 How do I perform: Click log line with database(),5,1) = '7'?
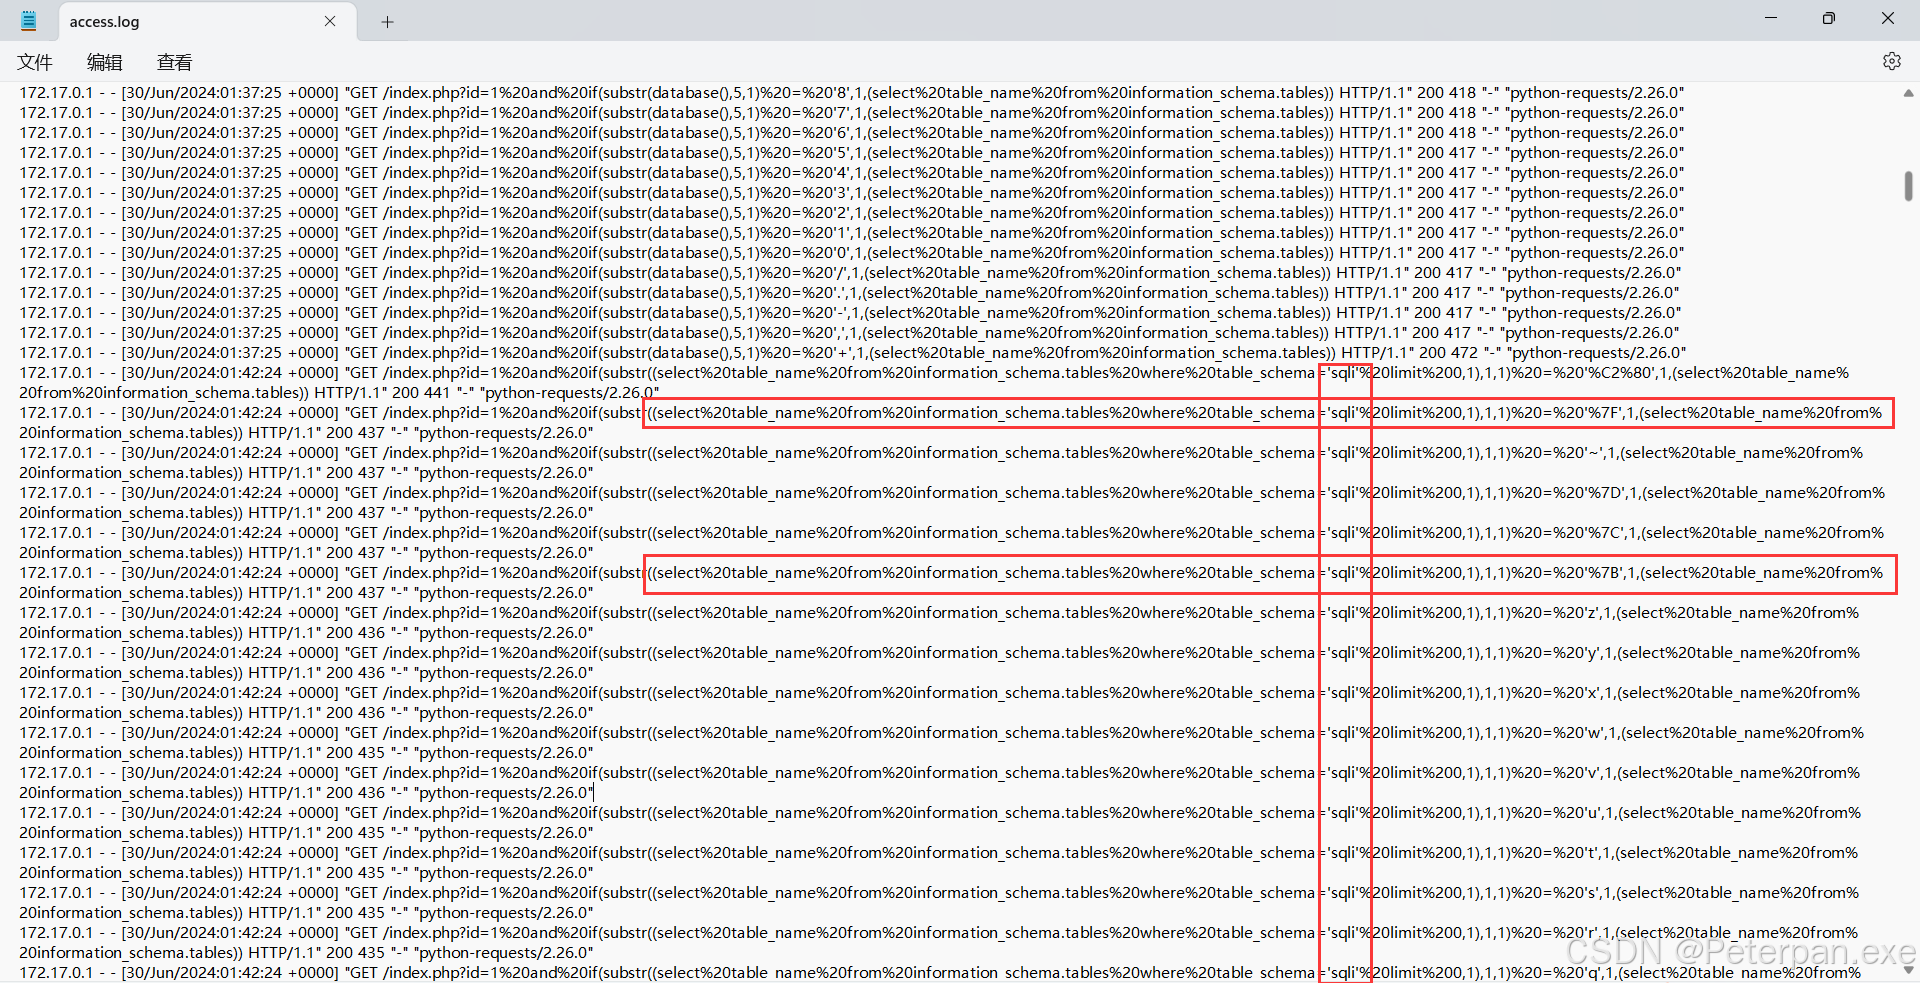coord(852,113)
